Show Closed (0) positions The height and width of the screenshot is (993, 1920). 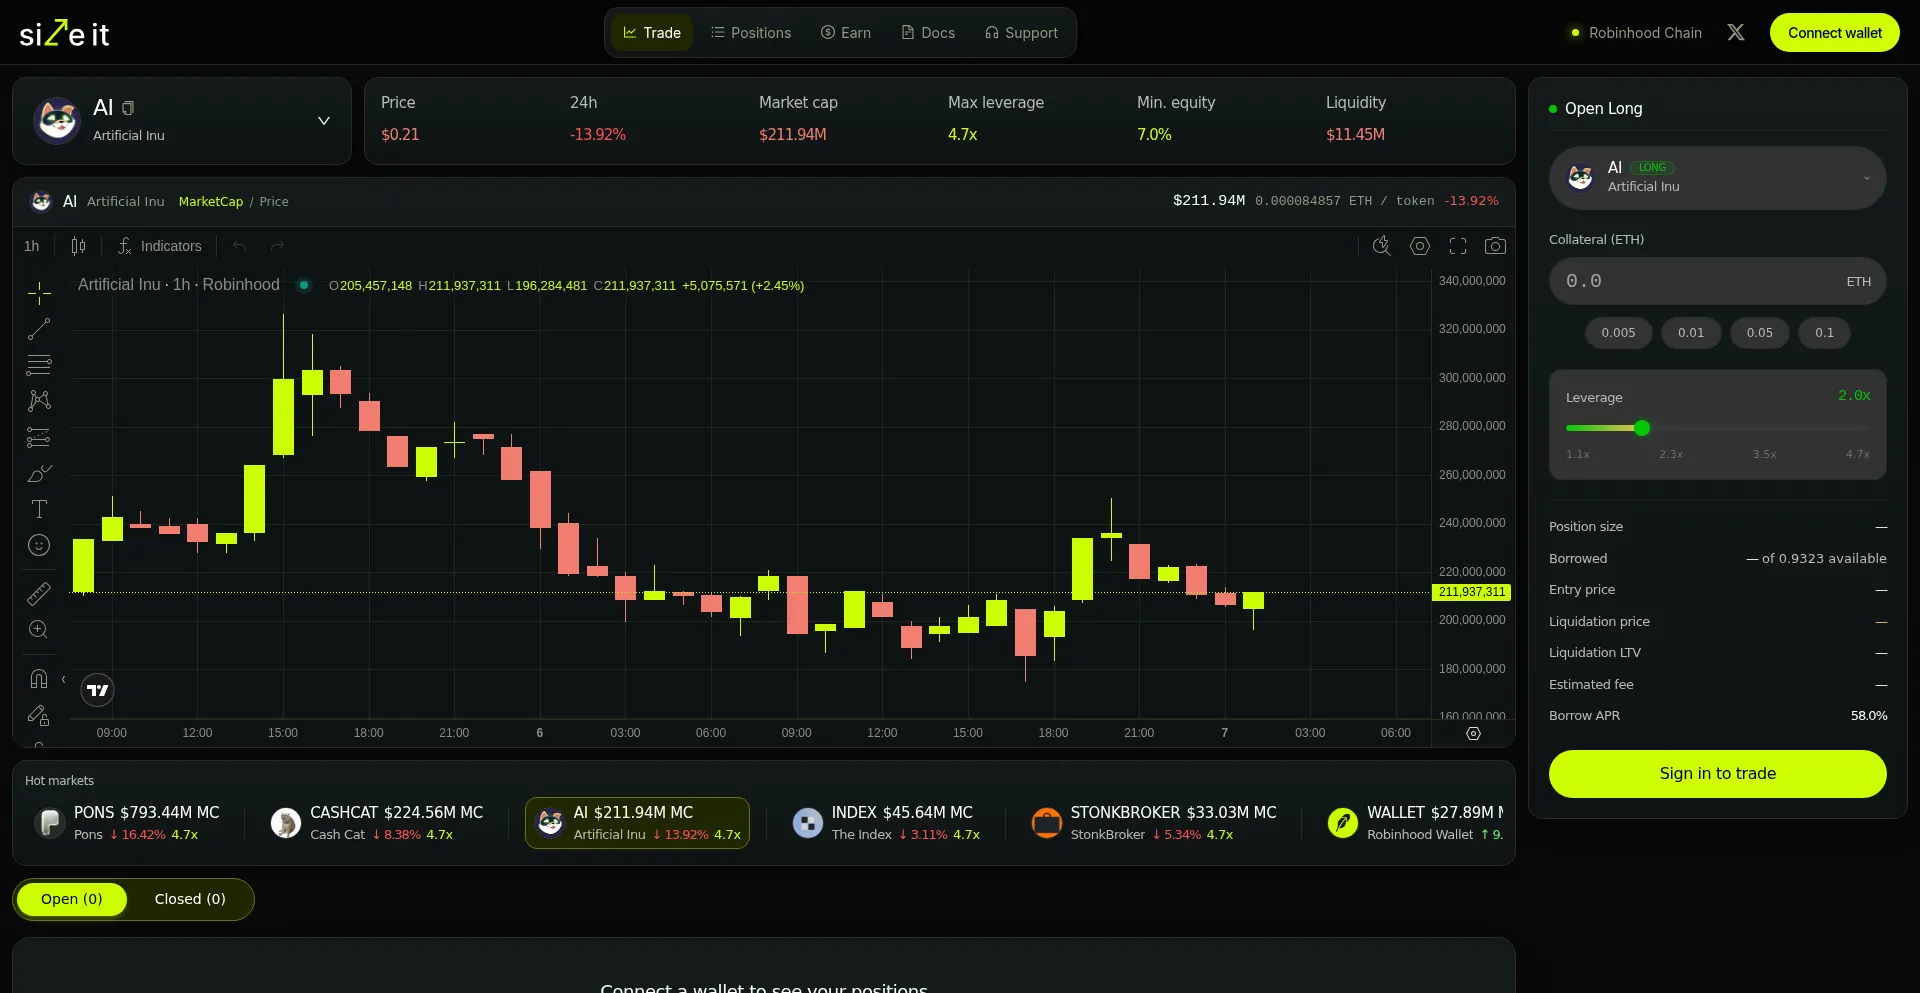point(190,899)
